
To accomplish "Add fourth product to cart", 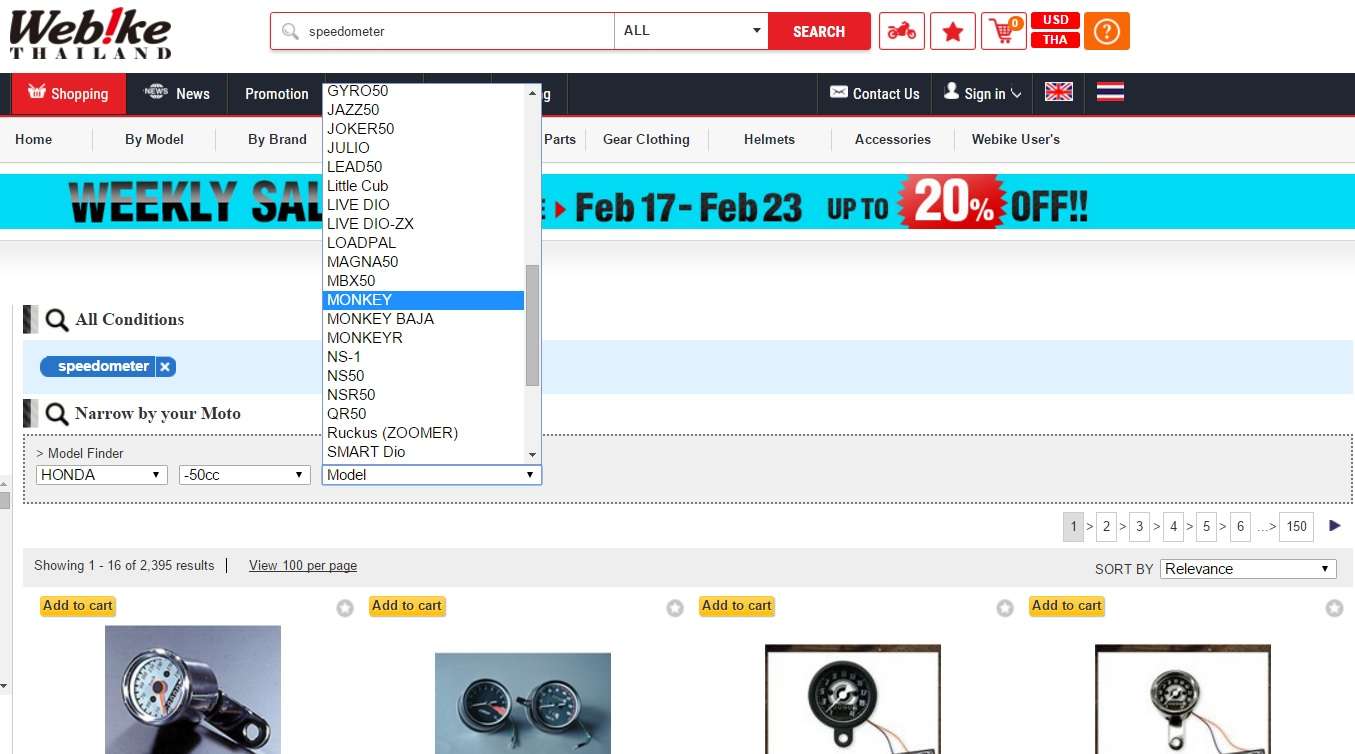I will 1067,605.
